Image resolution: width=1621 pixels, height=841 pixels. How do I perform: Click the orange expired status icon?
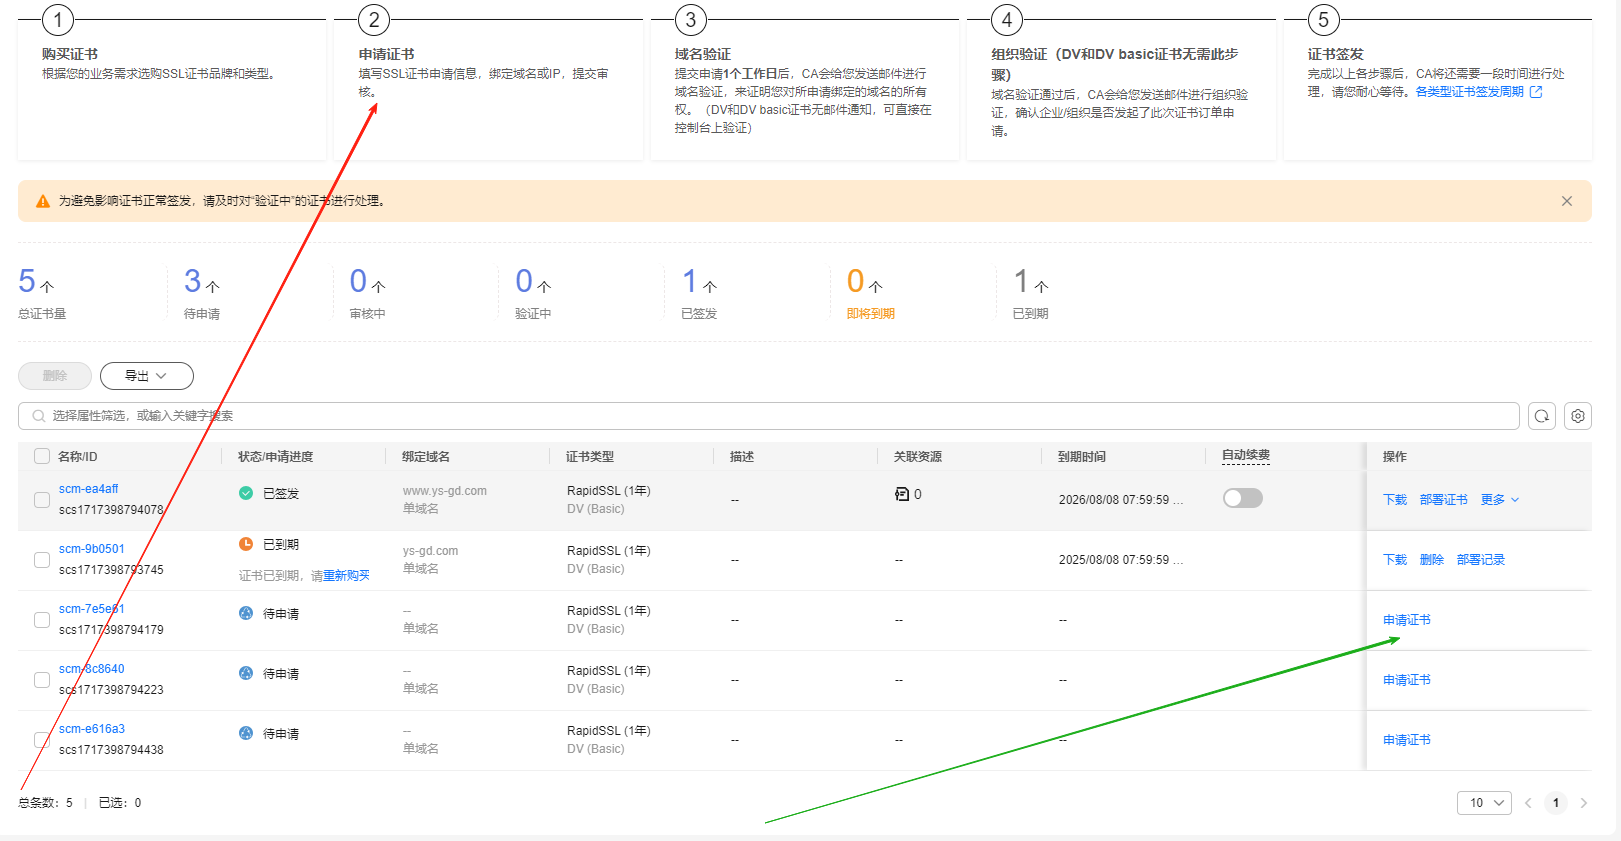[246, 544]
